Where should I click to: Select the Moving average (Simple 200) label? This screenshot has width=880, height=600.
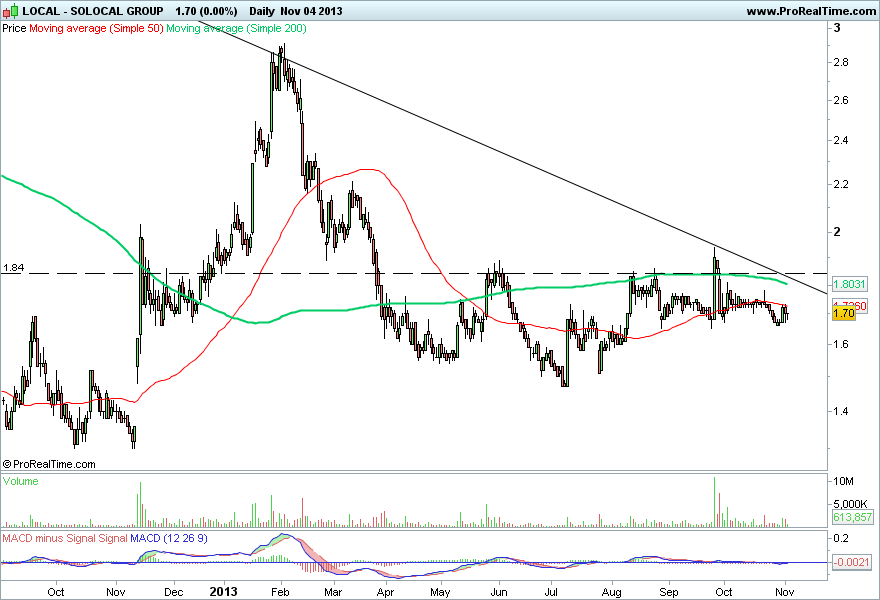[236, 28]
